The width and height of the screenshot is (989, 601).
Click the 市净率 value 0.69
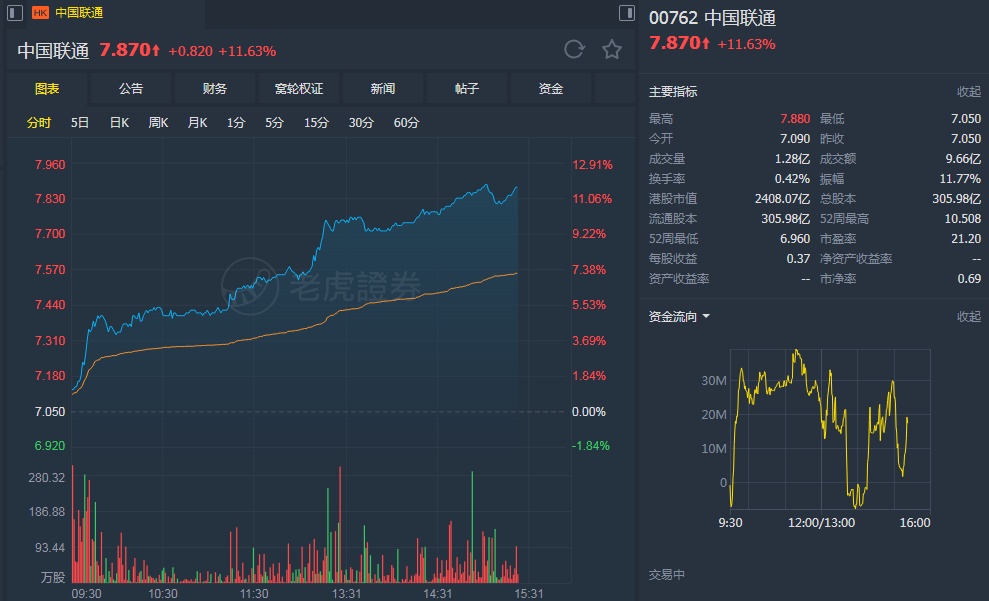coord(969,279)
